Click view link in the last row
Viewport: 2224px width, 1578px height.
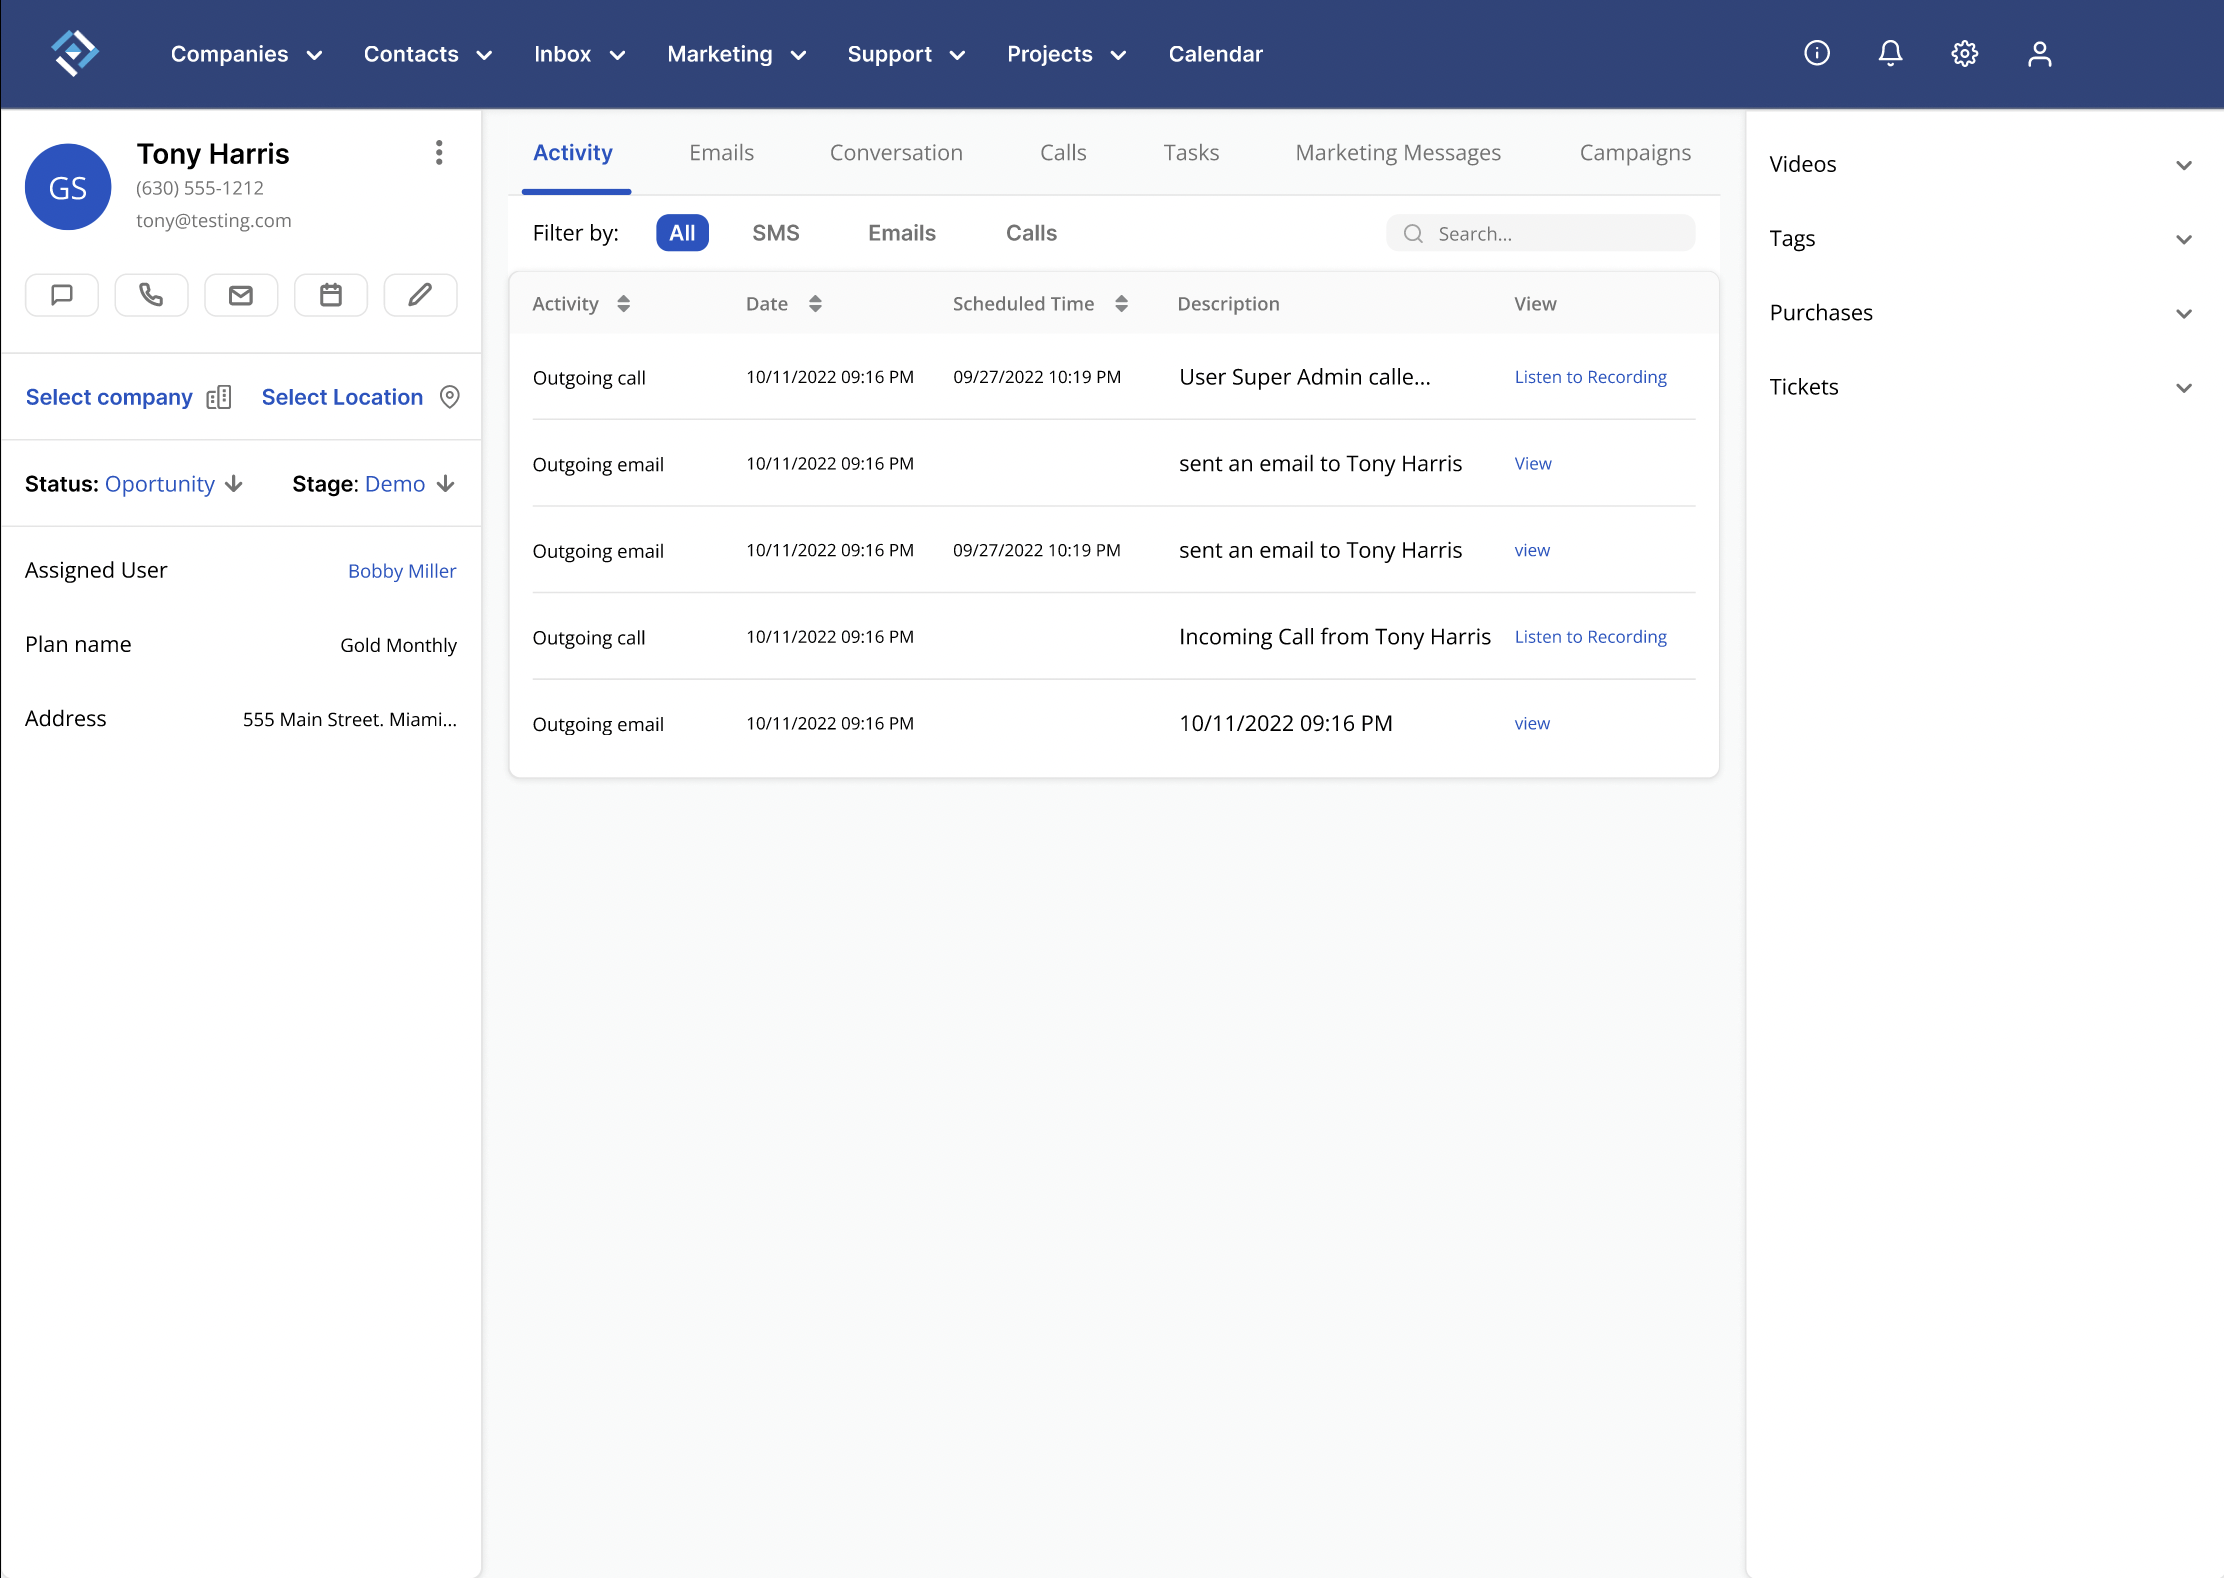point(1532,724)
